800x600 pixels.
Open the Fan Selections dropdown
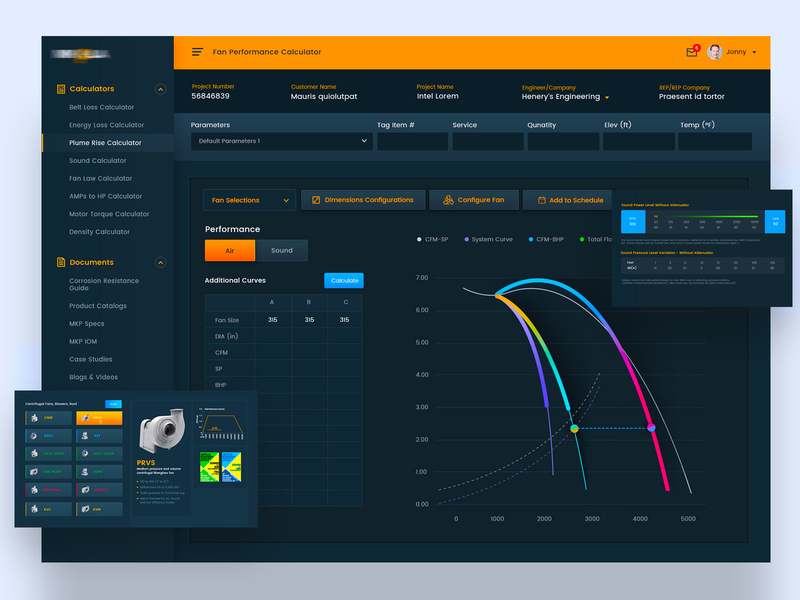pyautogui.click(x=248, y=199)
